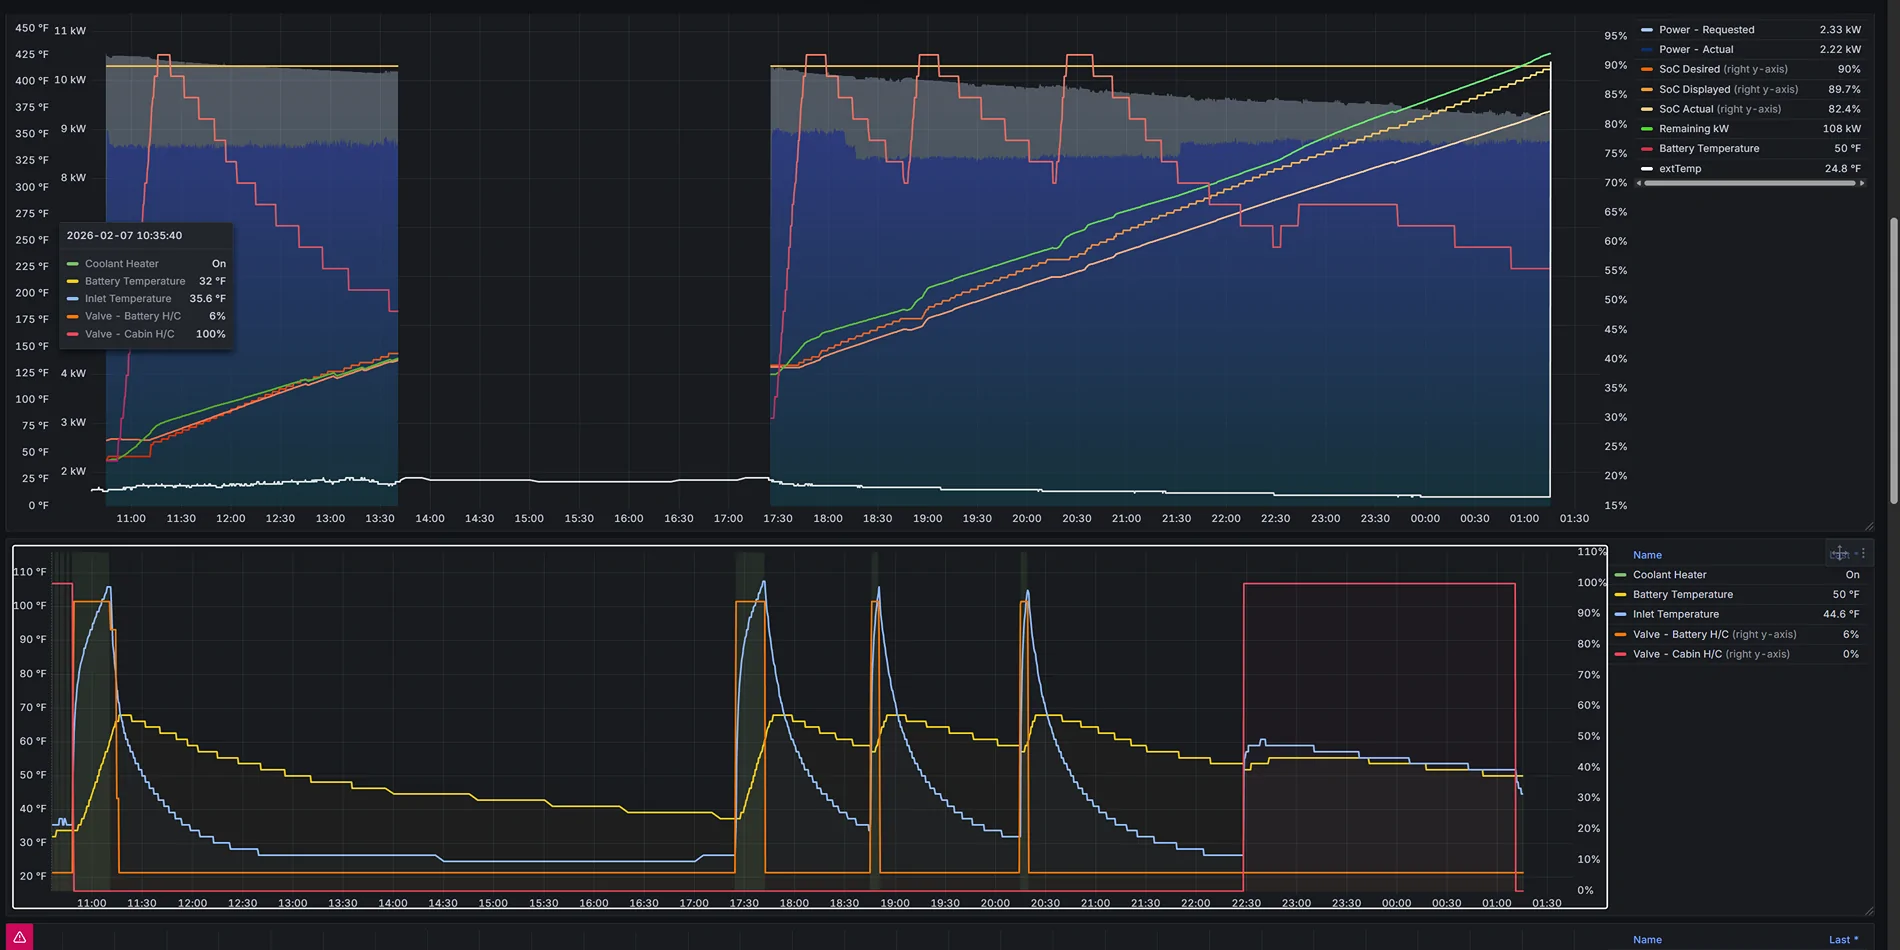The image size is (1900, 950).
Task: Open the kebab options menu in the bottom legend
Action: coord(1863,555)
